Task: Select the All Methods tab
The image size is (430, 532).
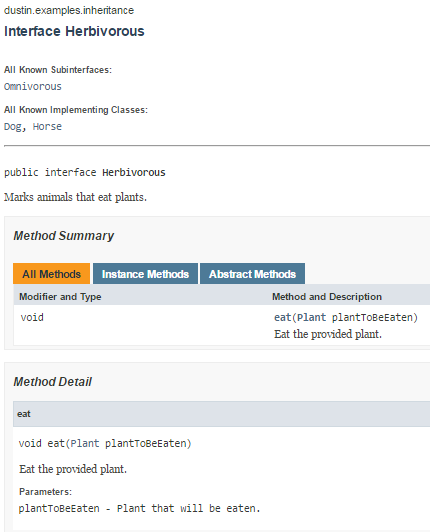Action: point(52,274)
